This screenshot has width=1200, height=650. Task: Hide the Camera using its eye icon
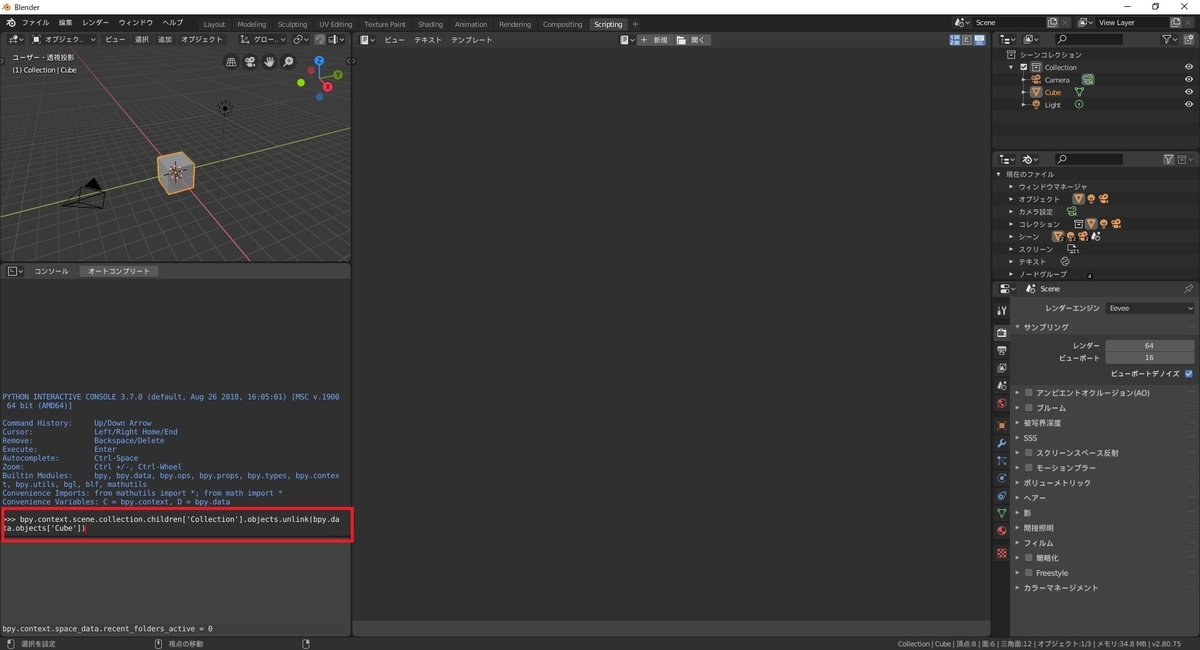(1189, 79)
